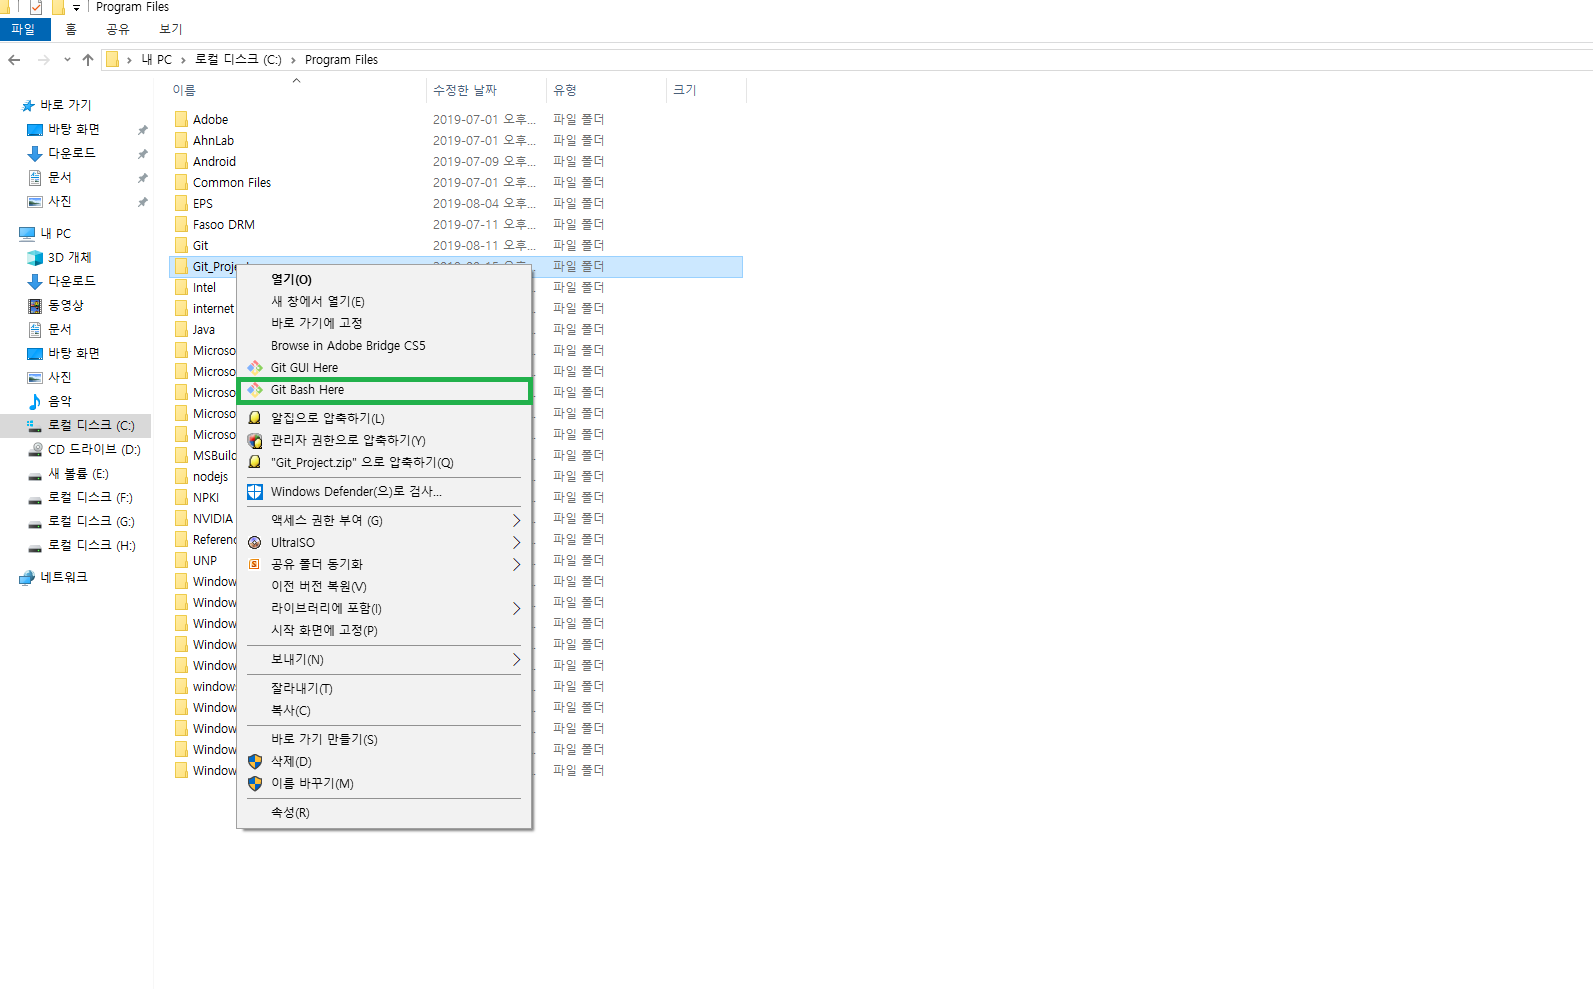Click the 내 PC computer icon in sidebar
The height and width of the screenshot is (989, 1593).
pyautogui.click(x=27, y=234)
